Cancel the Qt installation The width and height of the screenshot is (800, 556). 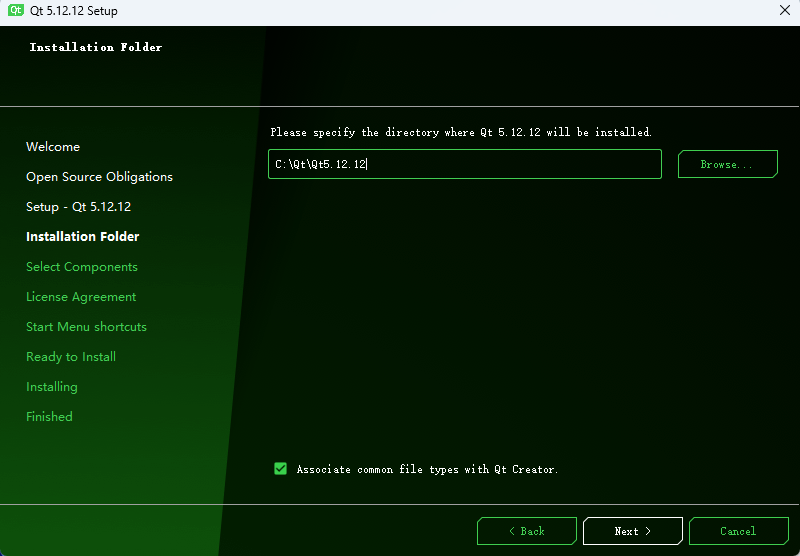tap(738, 531)
